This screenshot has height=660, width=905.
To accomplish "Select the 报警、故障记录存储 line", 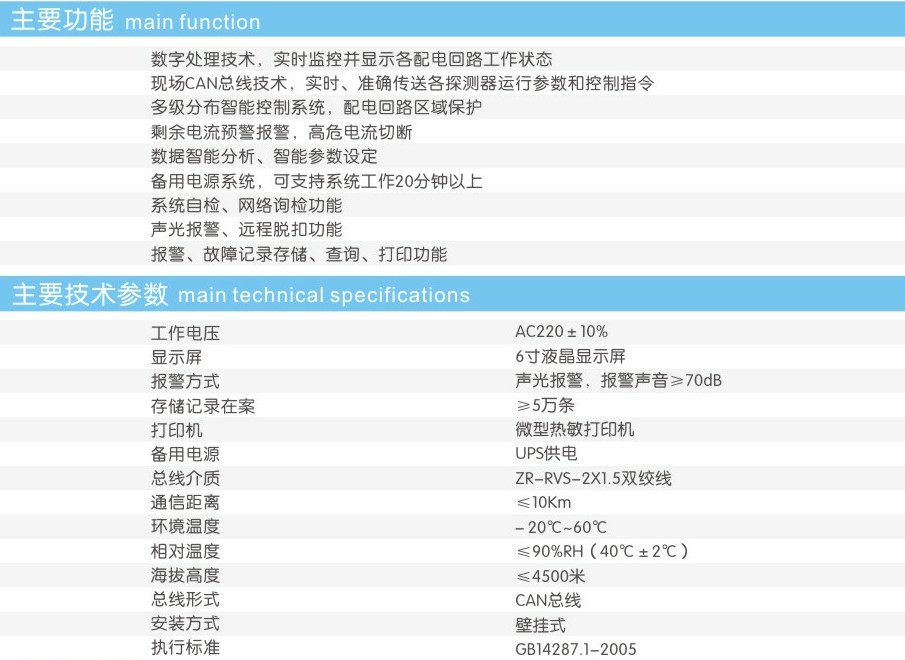I will click(x=299, y=254).
